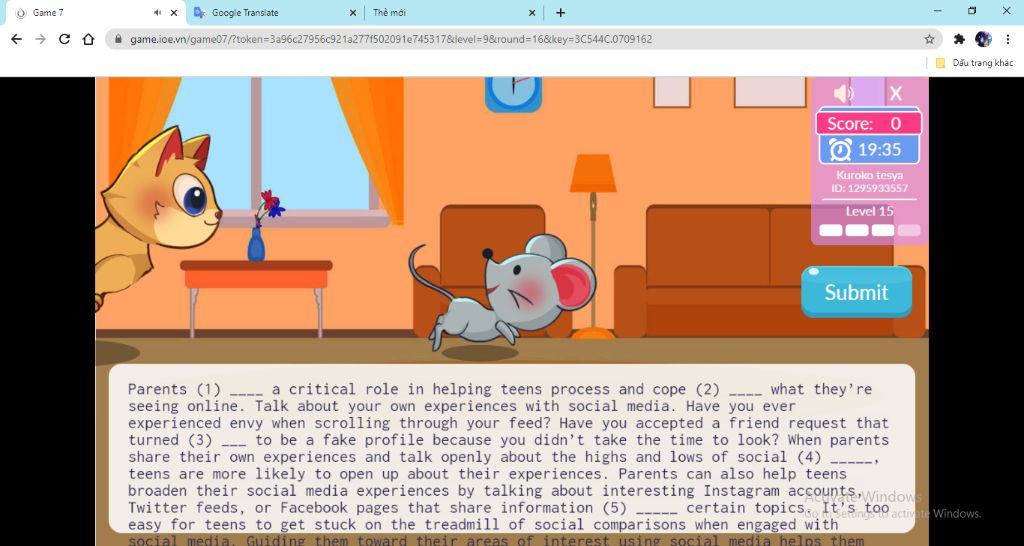The image size is (1024, 546).
Task: Open the Chrome profile avatar
Action: click(x=984, y=39)
